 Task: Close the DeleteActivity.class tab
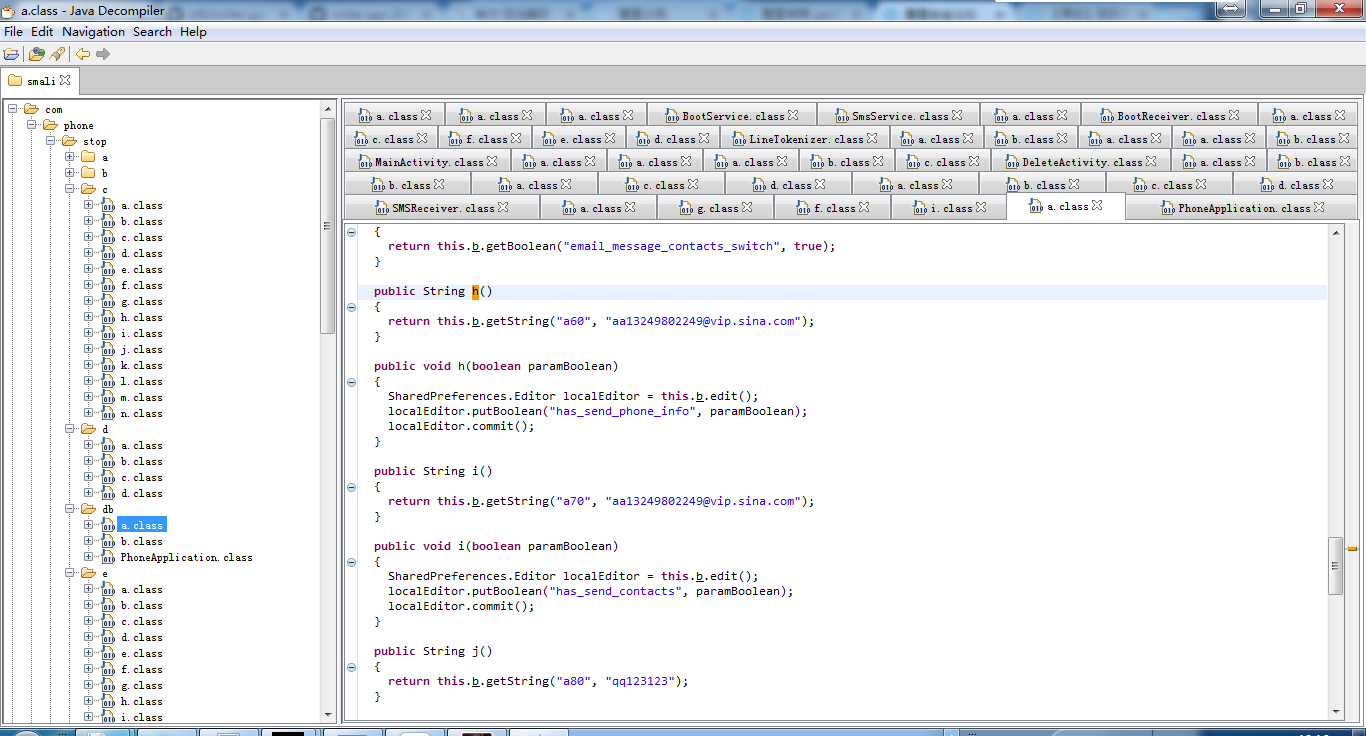click(x=1151, y=161)
